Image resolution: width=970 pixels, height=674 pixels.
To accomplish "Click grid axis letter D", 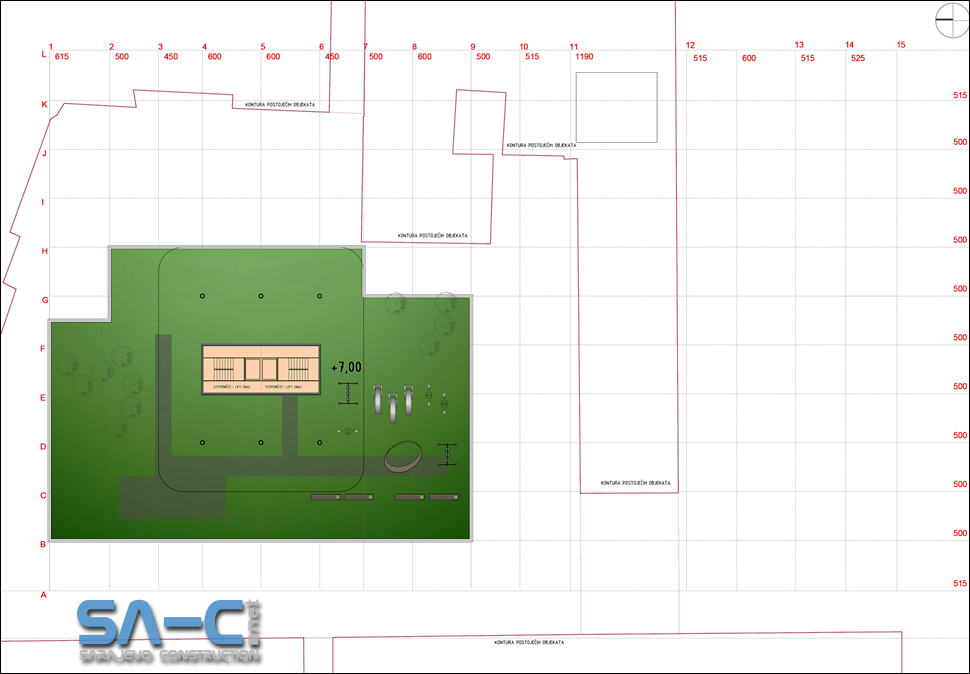I will point(43,446).
